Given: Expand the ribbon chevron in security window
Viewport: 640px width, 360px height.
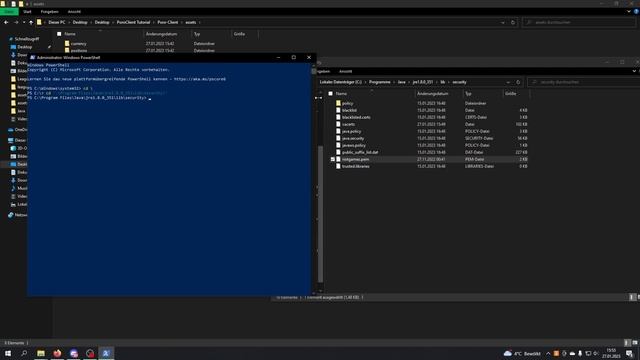Looking at the screenshot, I should tap(634, 71).
